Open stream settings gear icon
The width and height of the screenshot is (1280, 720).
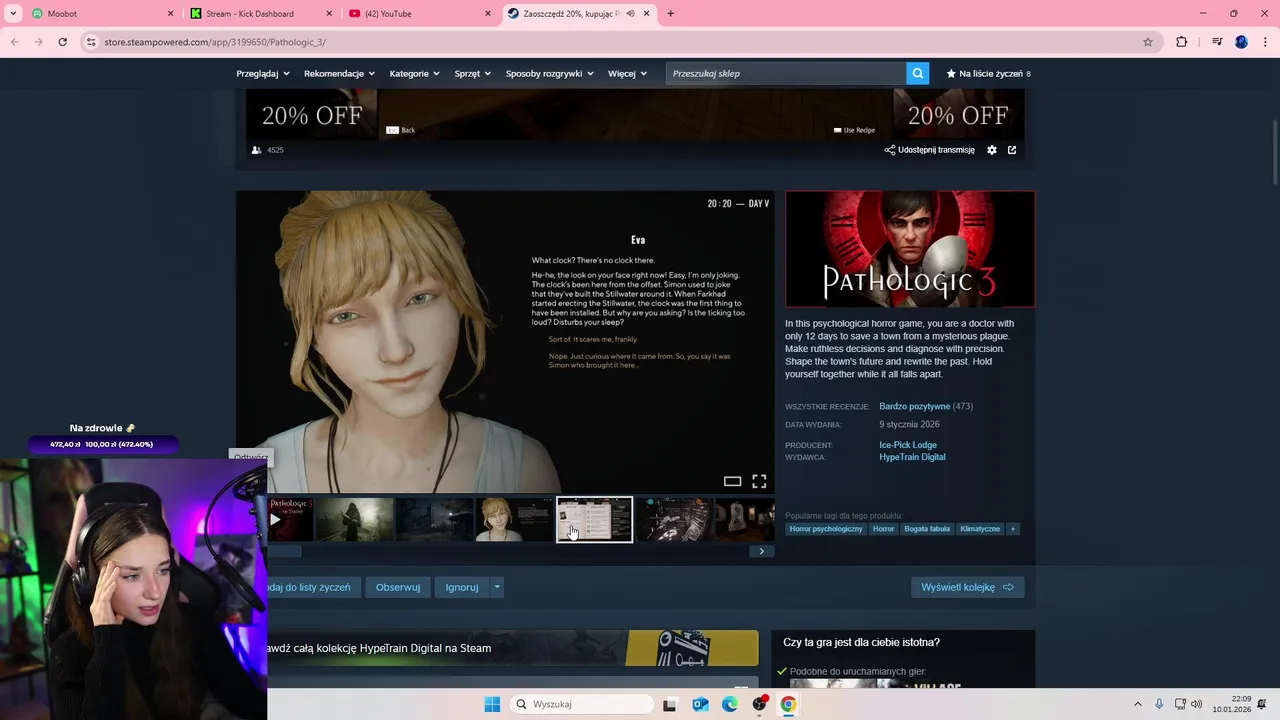[x=992, y=150]
